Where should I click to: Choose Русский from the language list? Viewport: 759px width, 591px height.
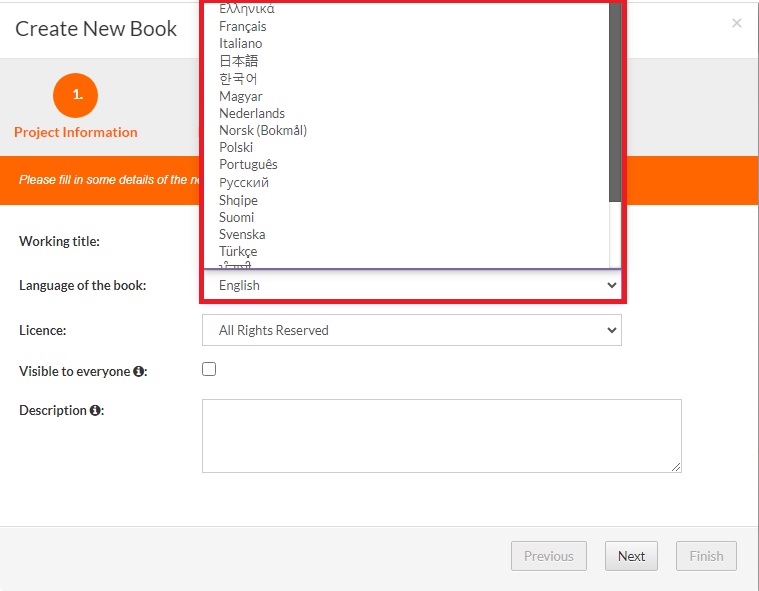tap(244, 182)
